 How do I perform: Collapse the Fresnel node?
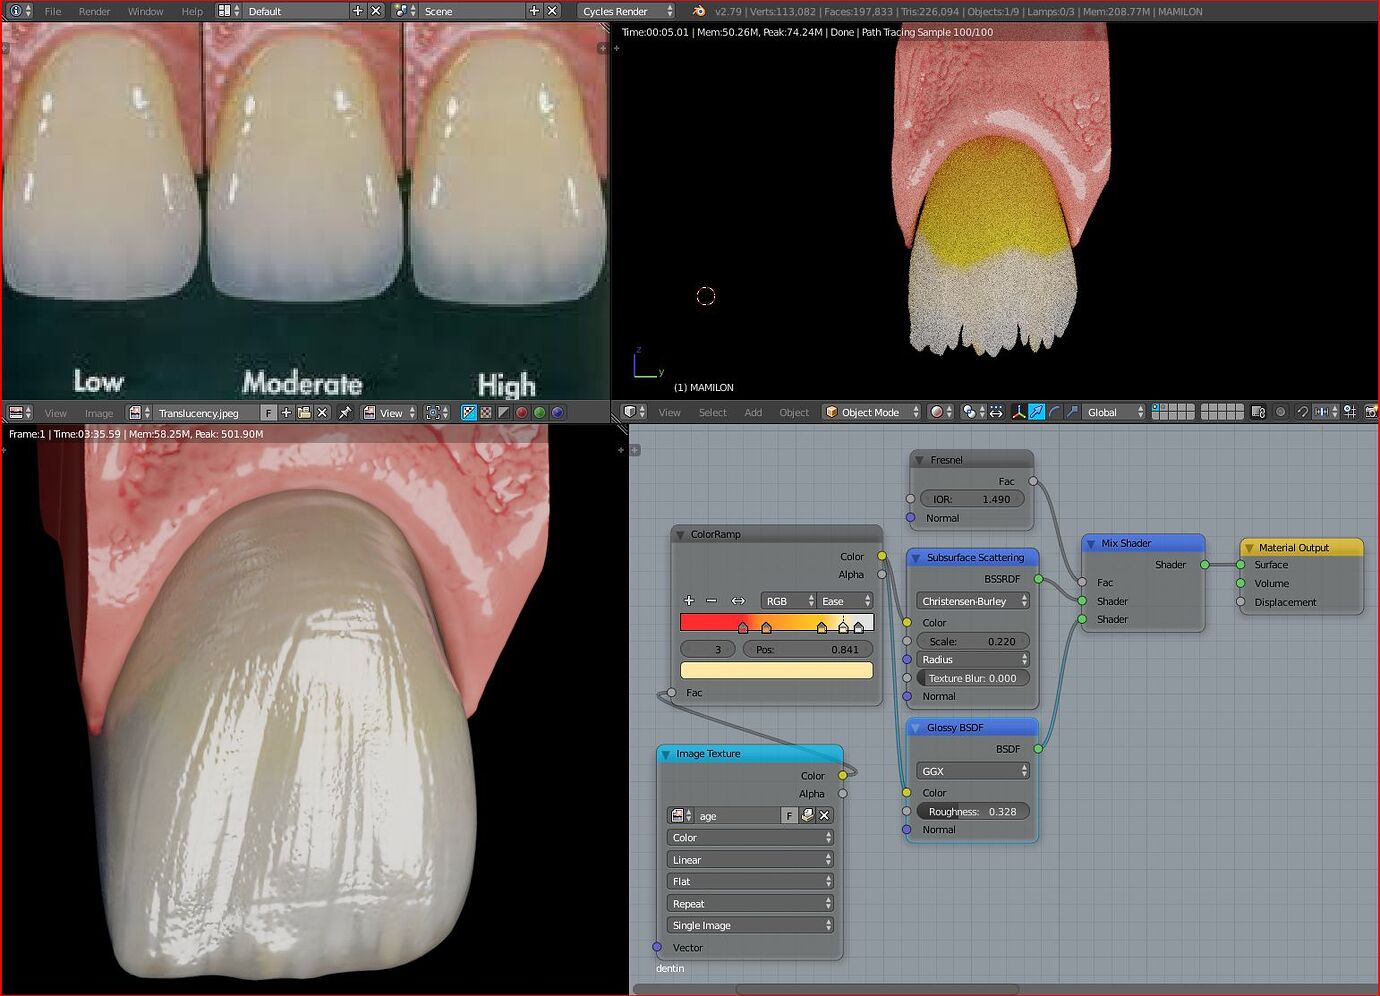click(920, 460)
